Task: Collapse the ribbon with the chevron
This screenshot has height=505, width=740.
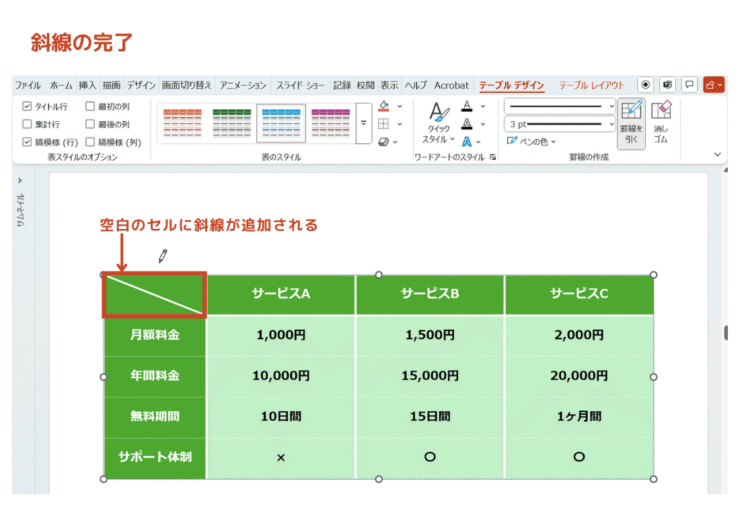Action: coord(717,154)
